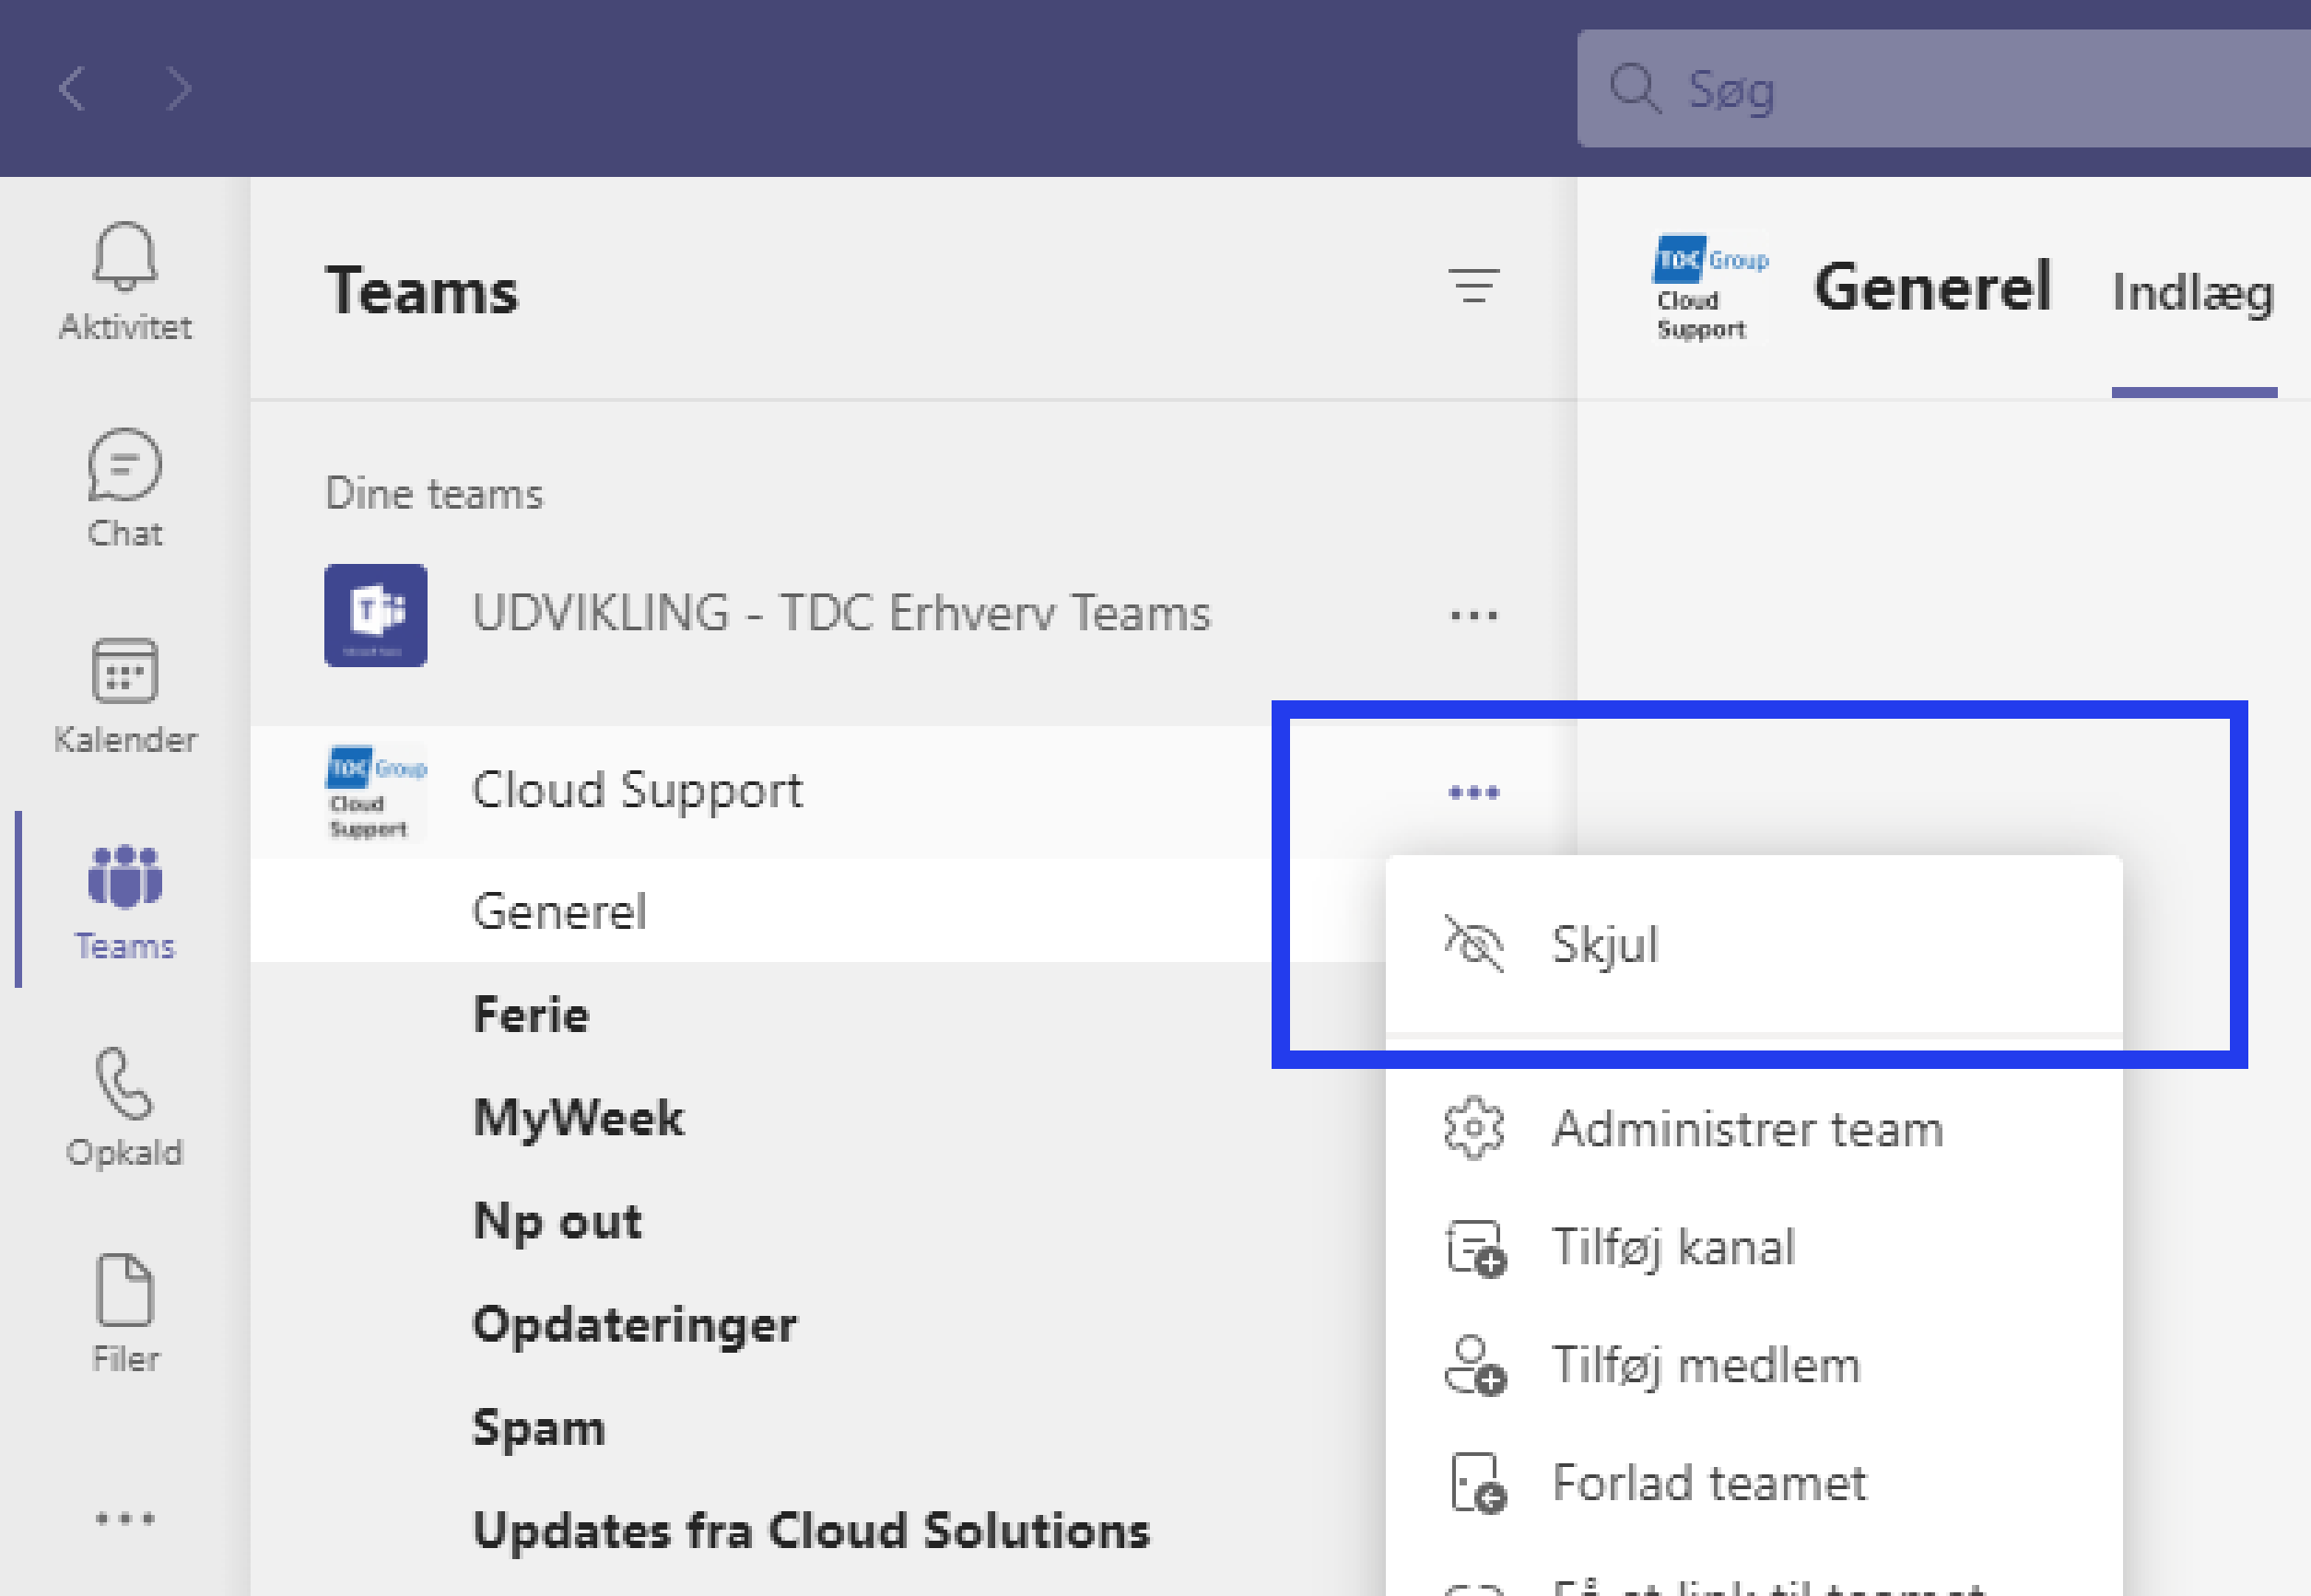Switch to the Indlæg tab
This screenshot has height=1596, width=2311.
pyautogui.click(x=2192, y=293)
